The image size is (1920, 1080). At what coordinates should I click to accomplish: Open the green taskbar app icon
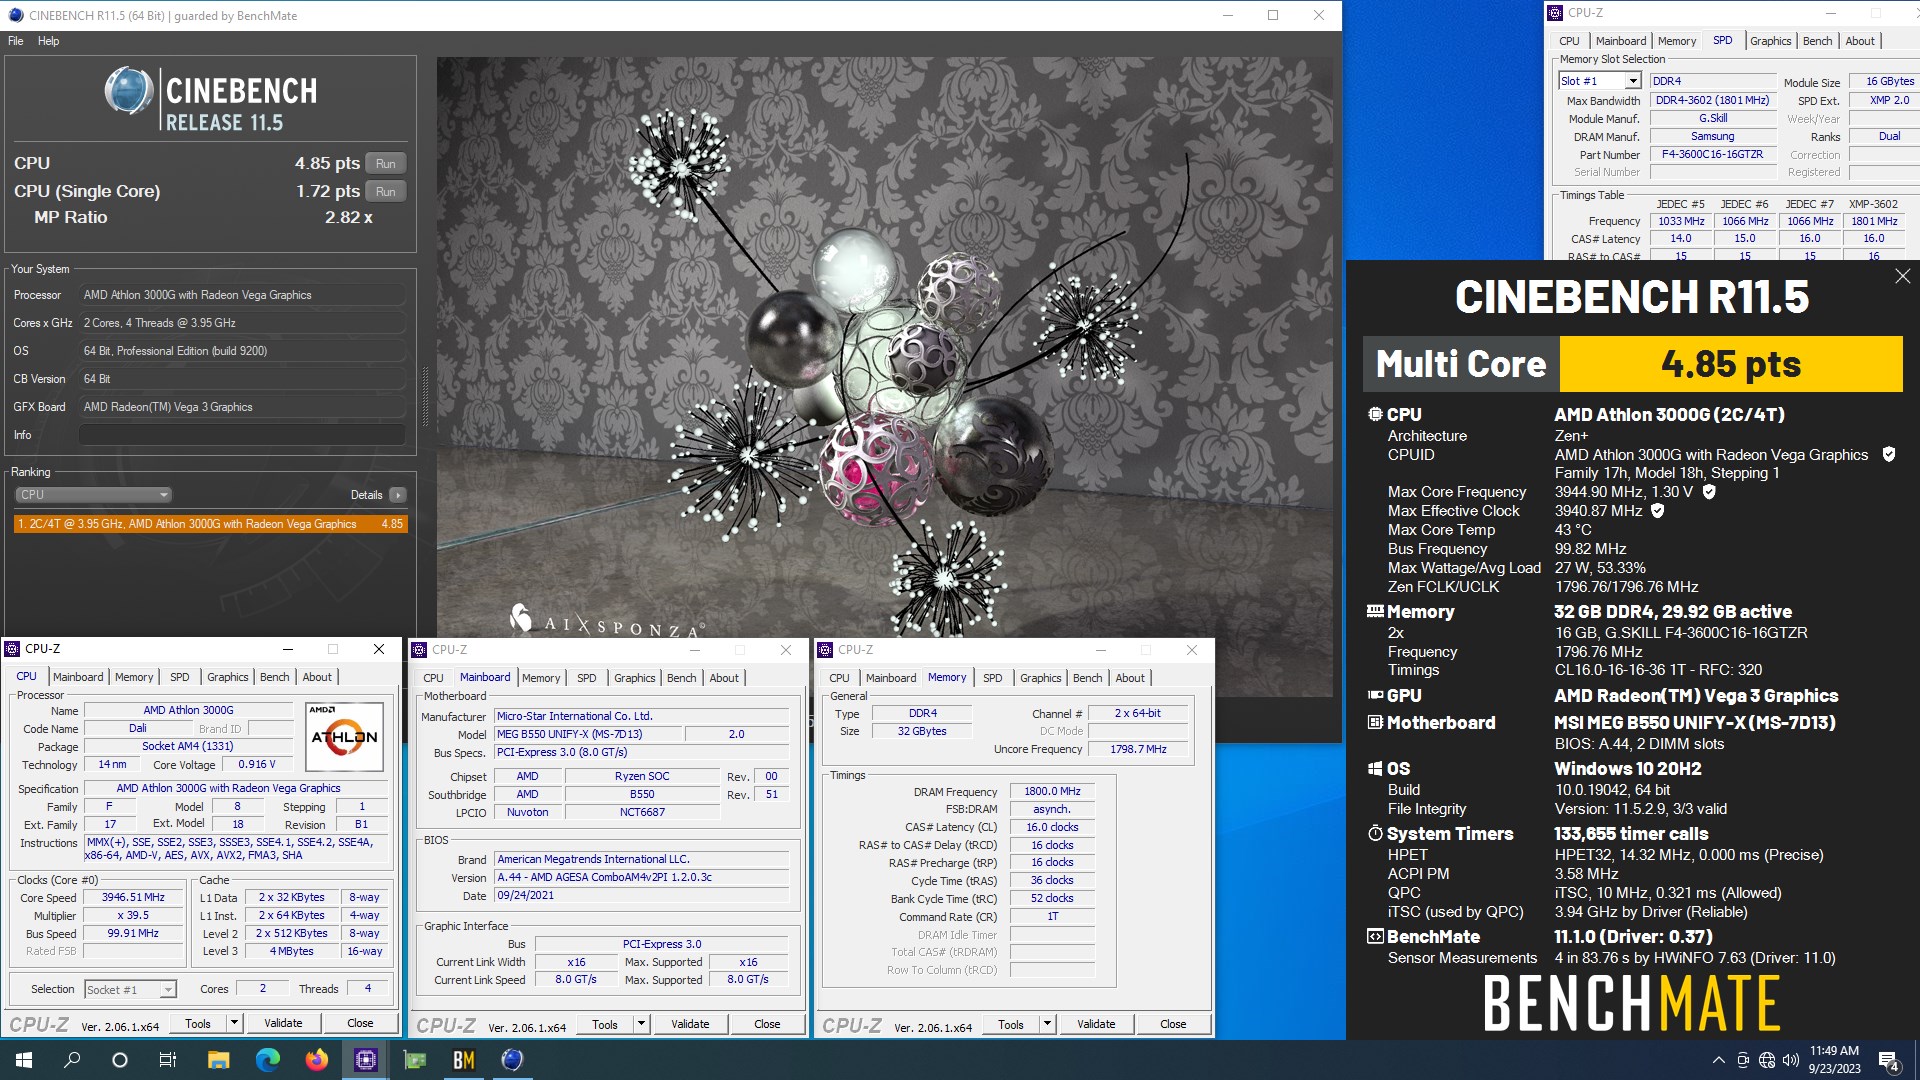pos(414,1060)
